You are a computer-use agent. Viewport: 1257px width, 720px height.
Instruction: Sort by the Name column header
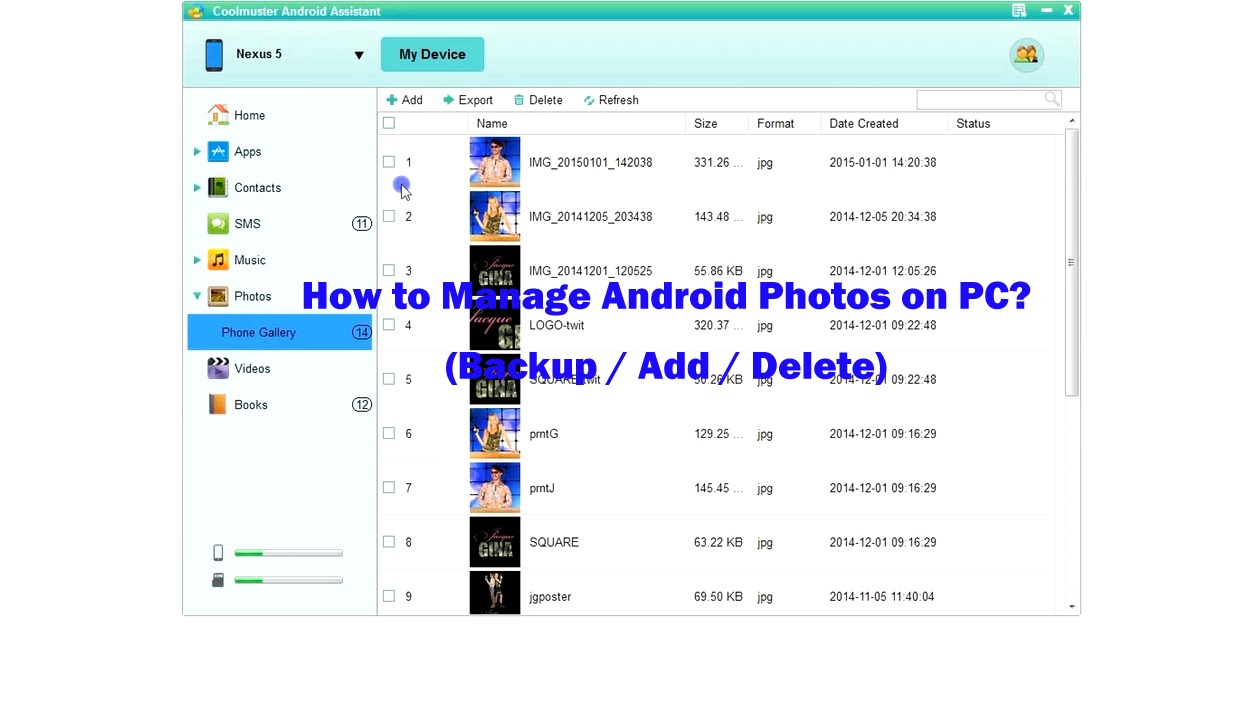(579, 123)
